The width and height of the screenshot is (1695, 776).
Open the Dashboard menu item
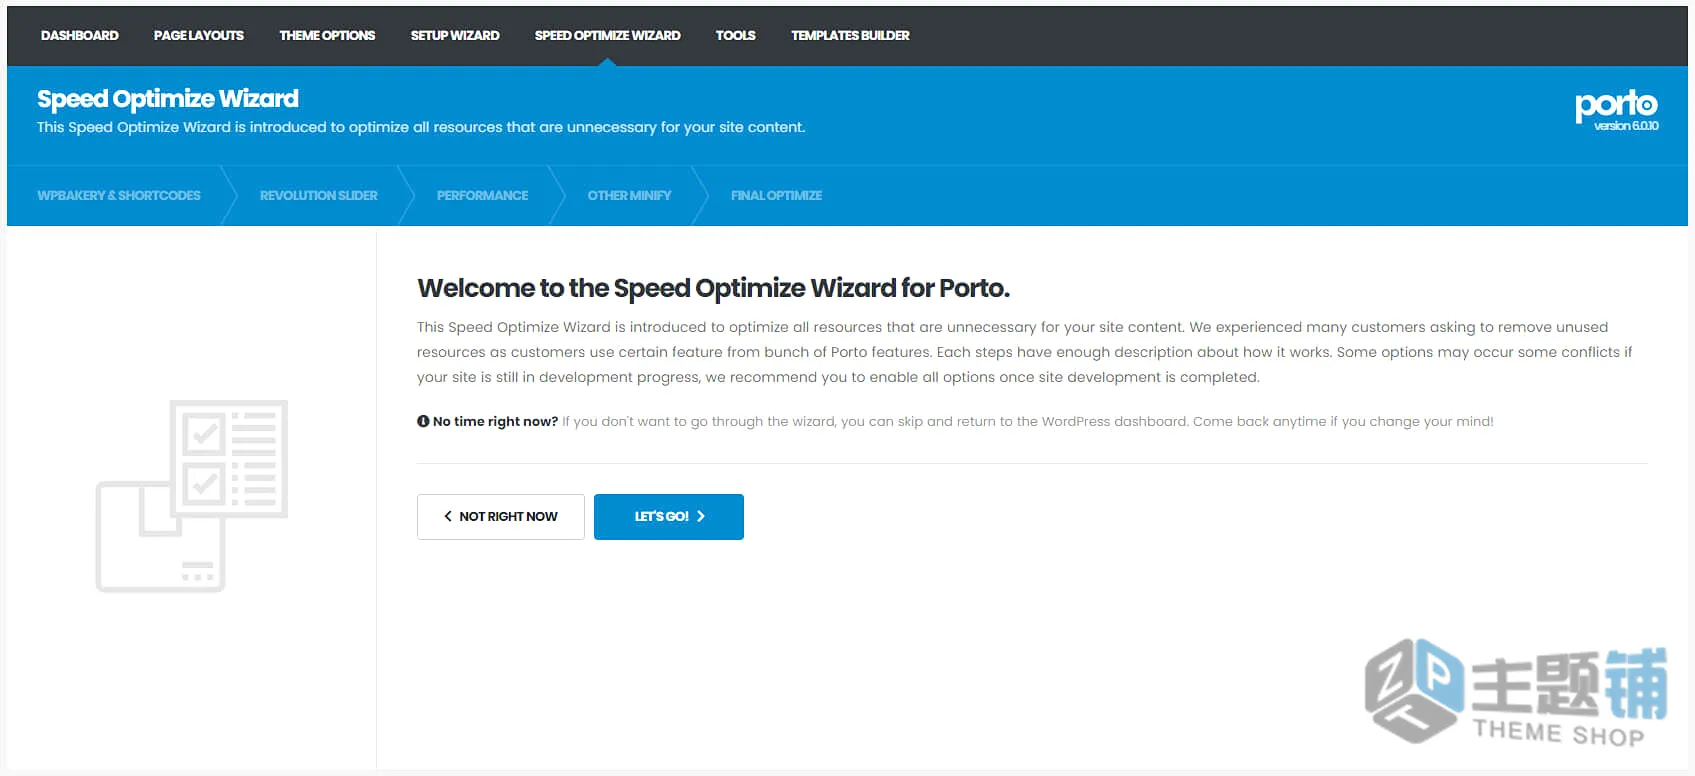click(x=79, y=35)
